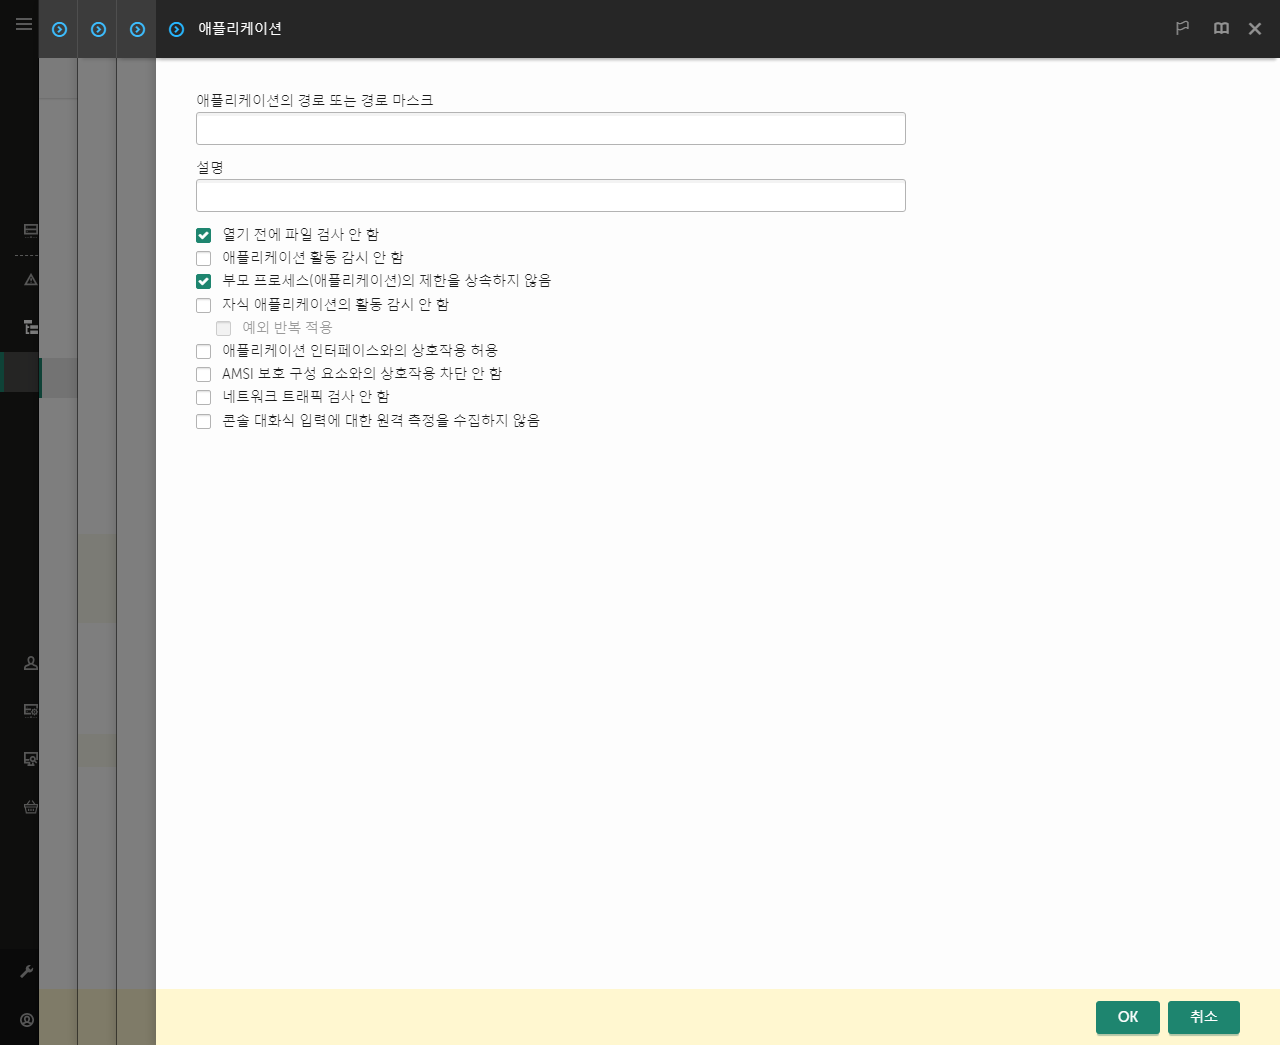Click the users icon in the left sidebar

click(30, 663)
